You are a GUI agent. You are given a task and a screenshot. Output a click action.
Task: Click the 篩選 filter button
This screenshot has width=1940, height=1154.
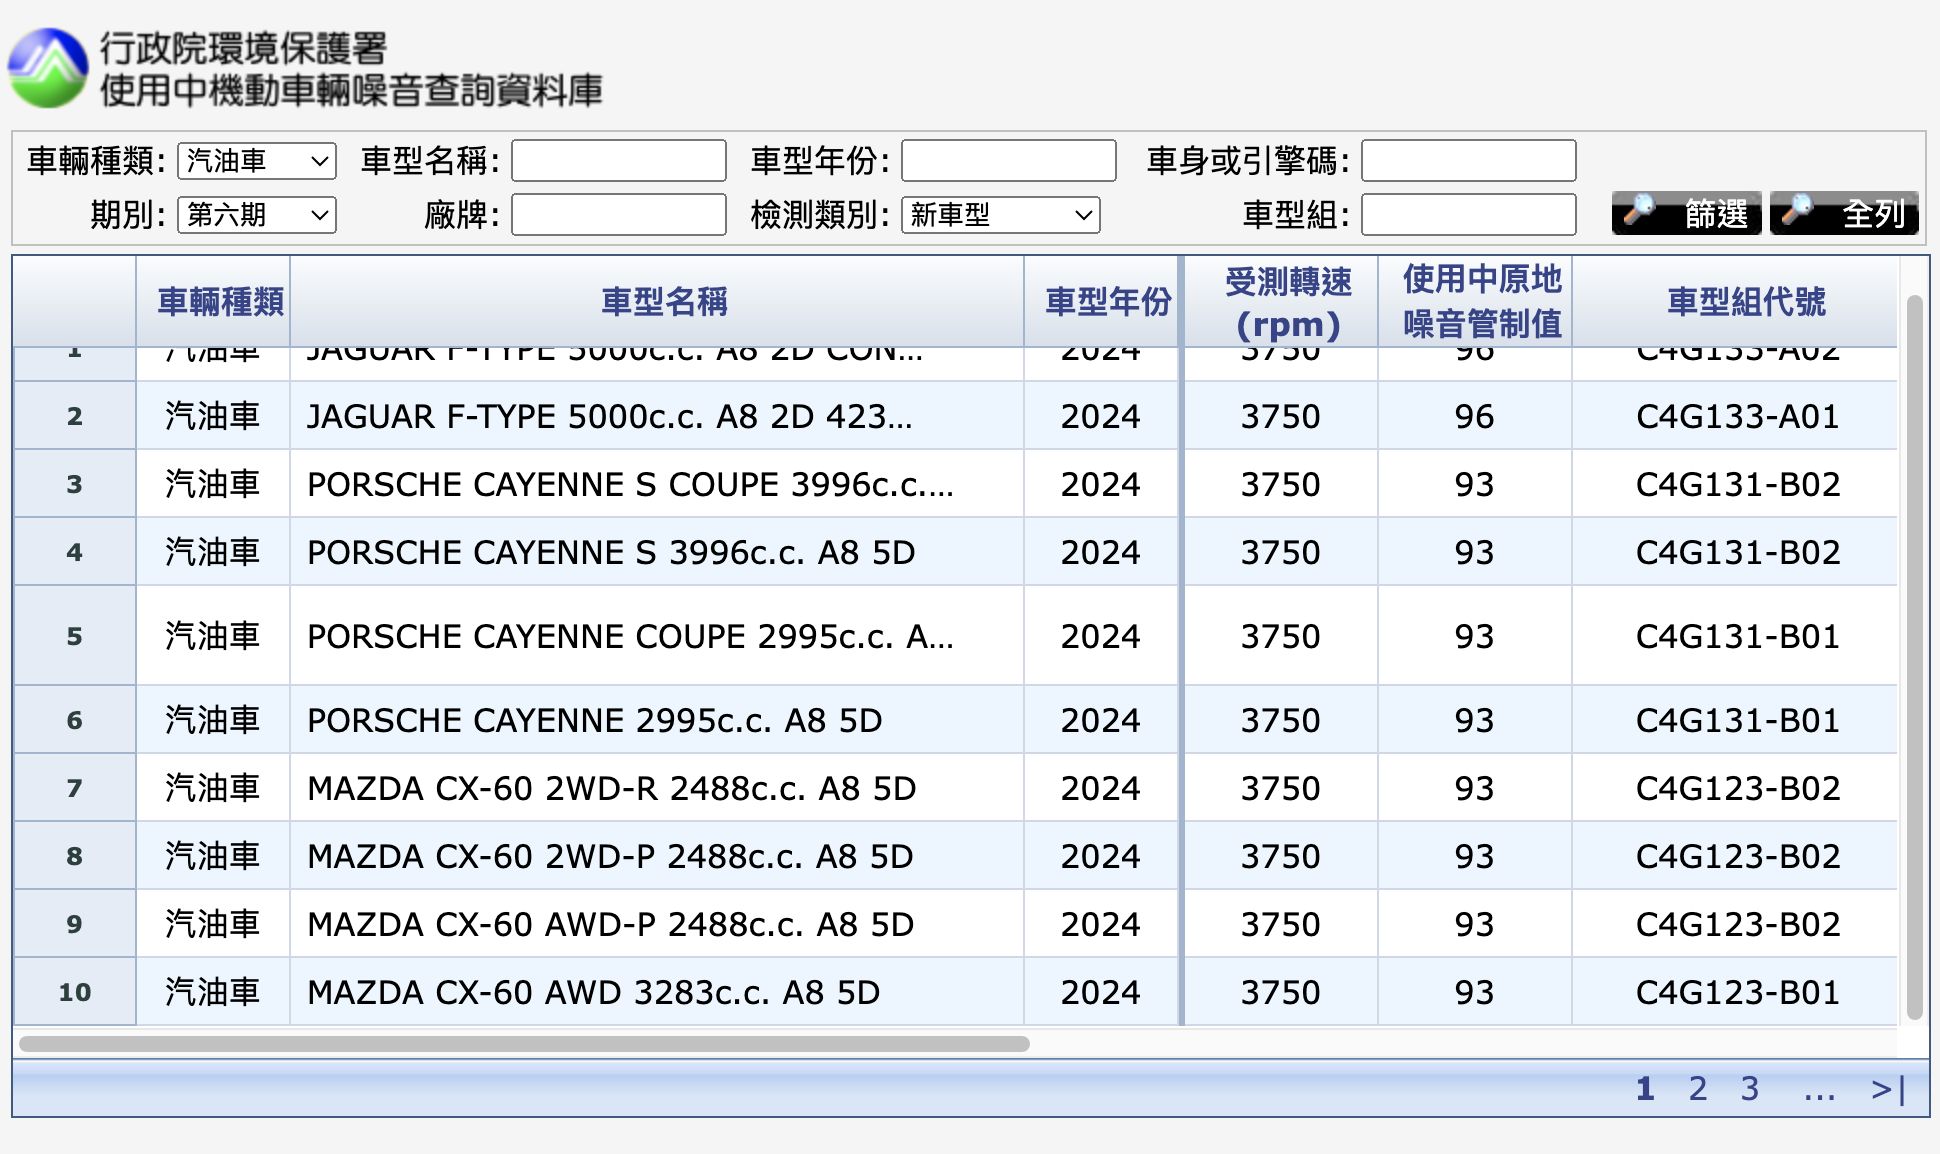(1686, 213)
